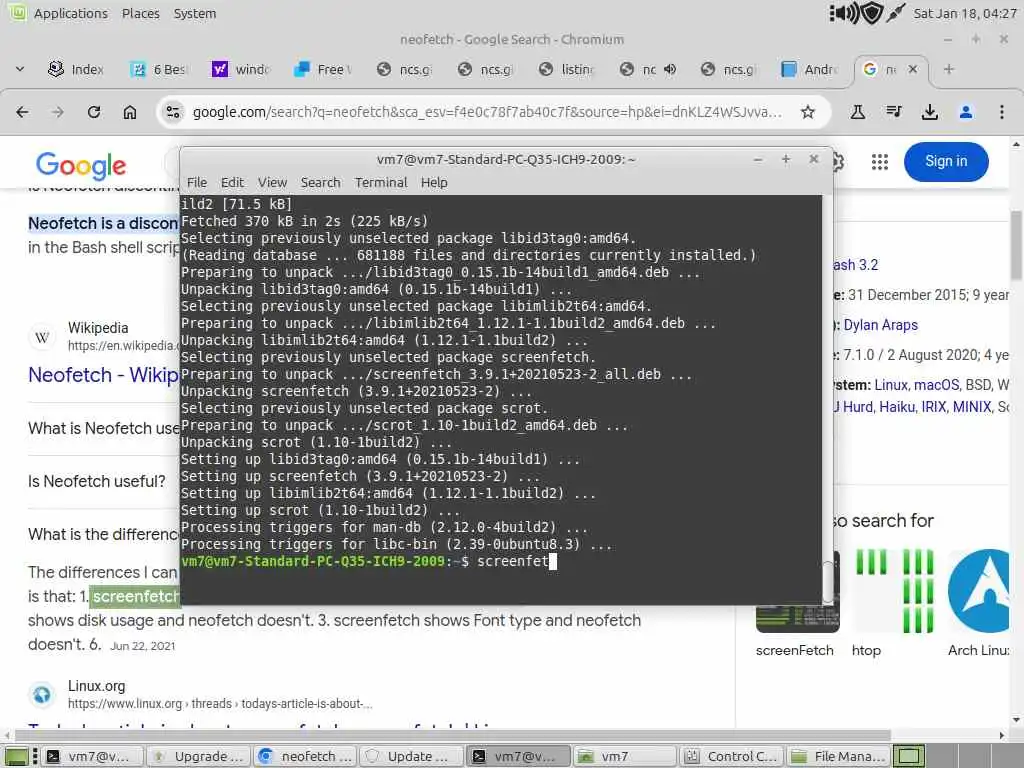This screenshot has height=768, width=1024.
Task: Open the Linux operating system link
Action: 891,385
